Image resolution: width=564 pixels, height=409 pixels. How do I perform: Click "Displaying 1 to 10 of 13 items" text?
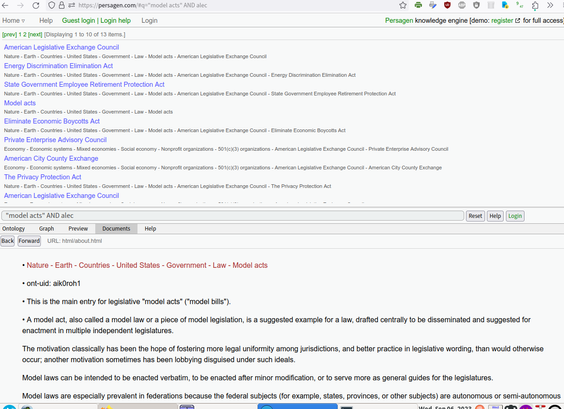[x=85, y=35]
